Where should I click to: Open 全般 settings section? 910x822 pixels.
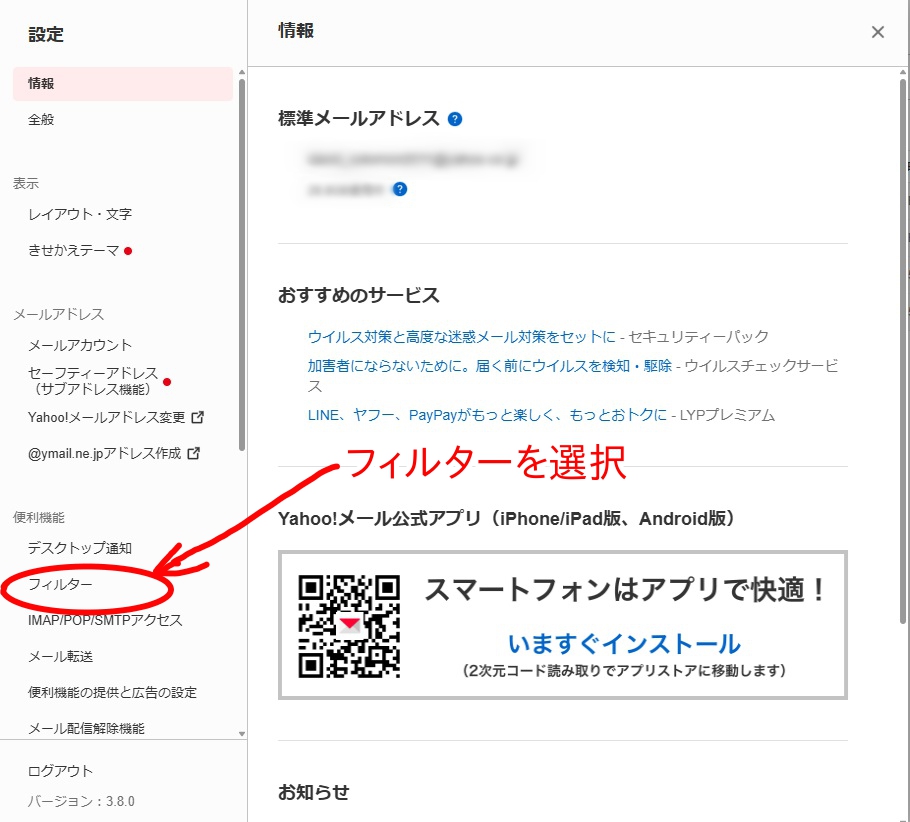[x=41, y=120]
